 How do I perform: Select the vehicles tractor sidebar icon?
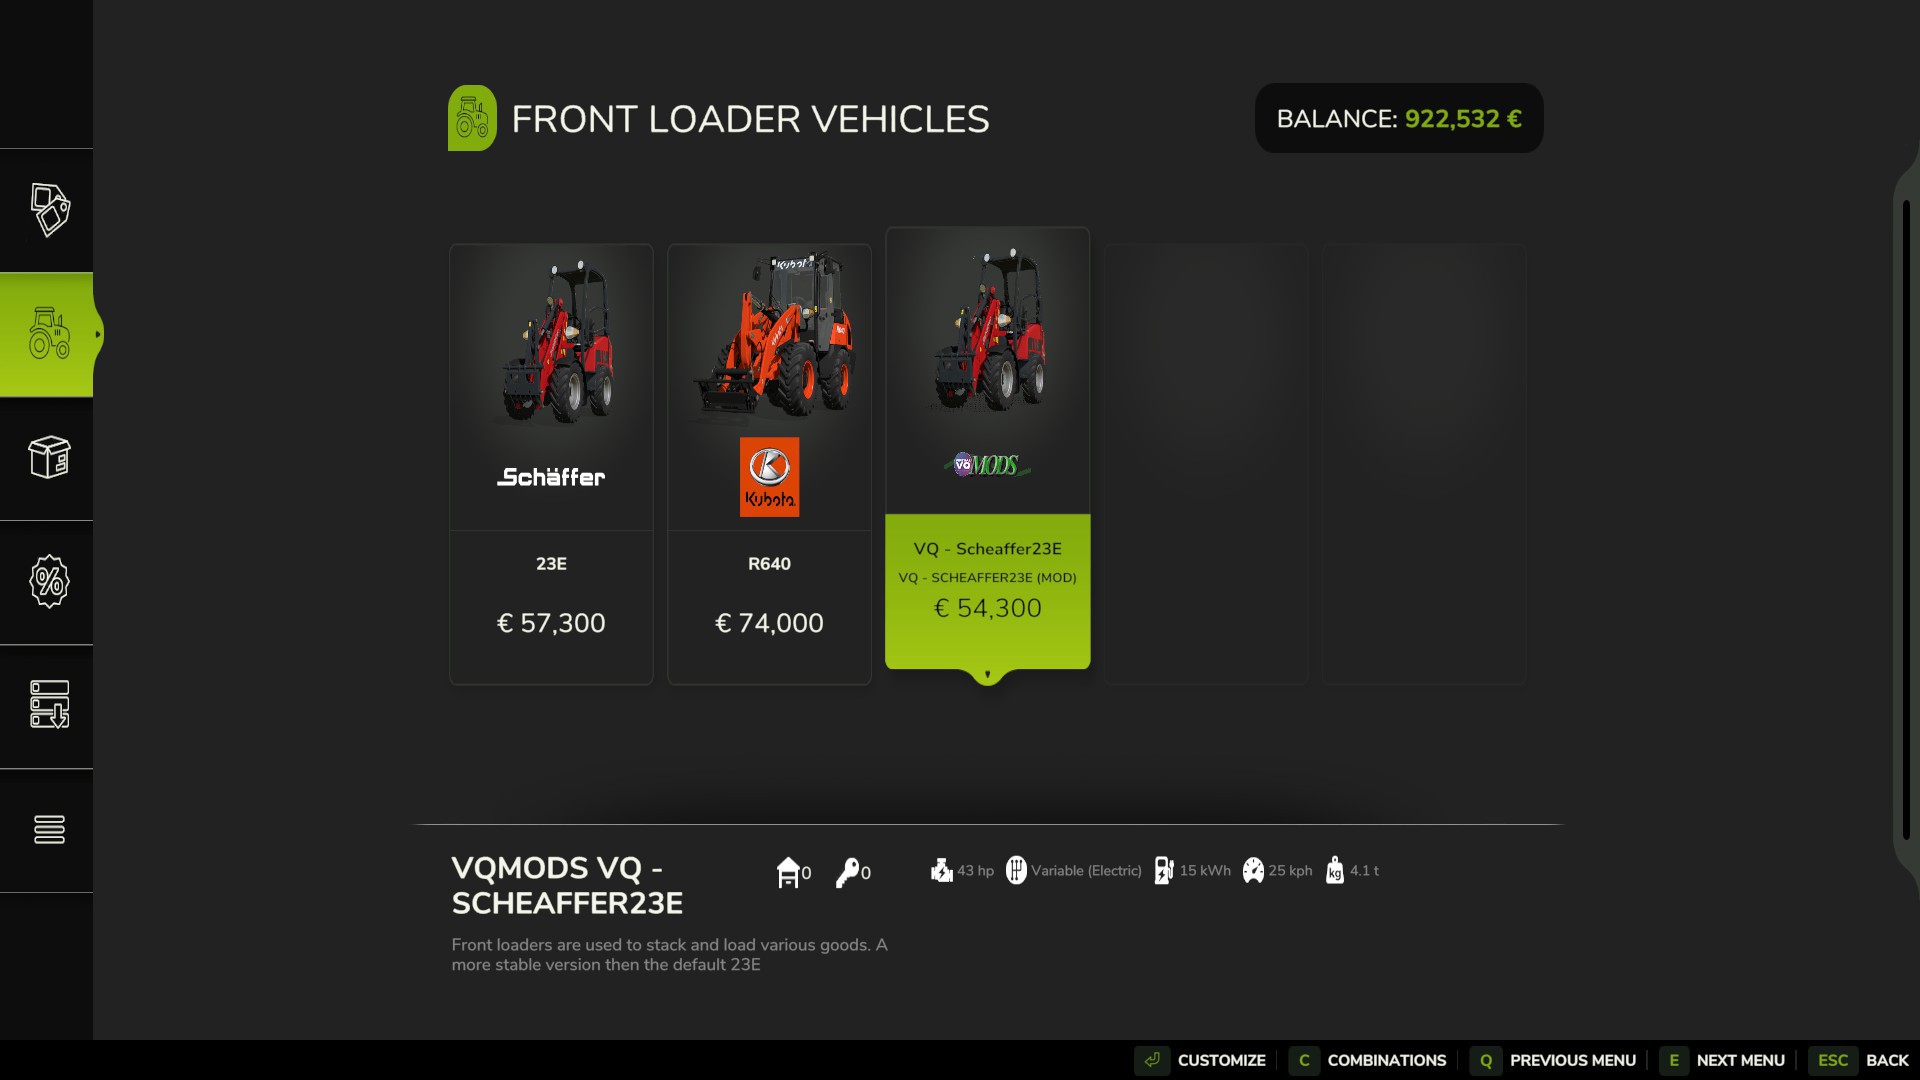pyautogui.click(x=49, y=334)
